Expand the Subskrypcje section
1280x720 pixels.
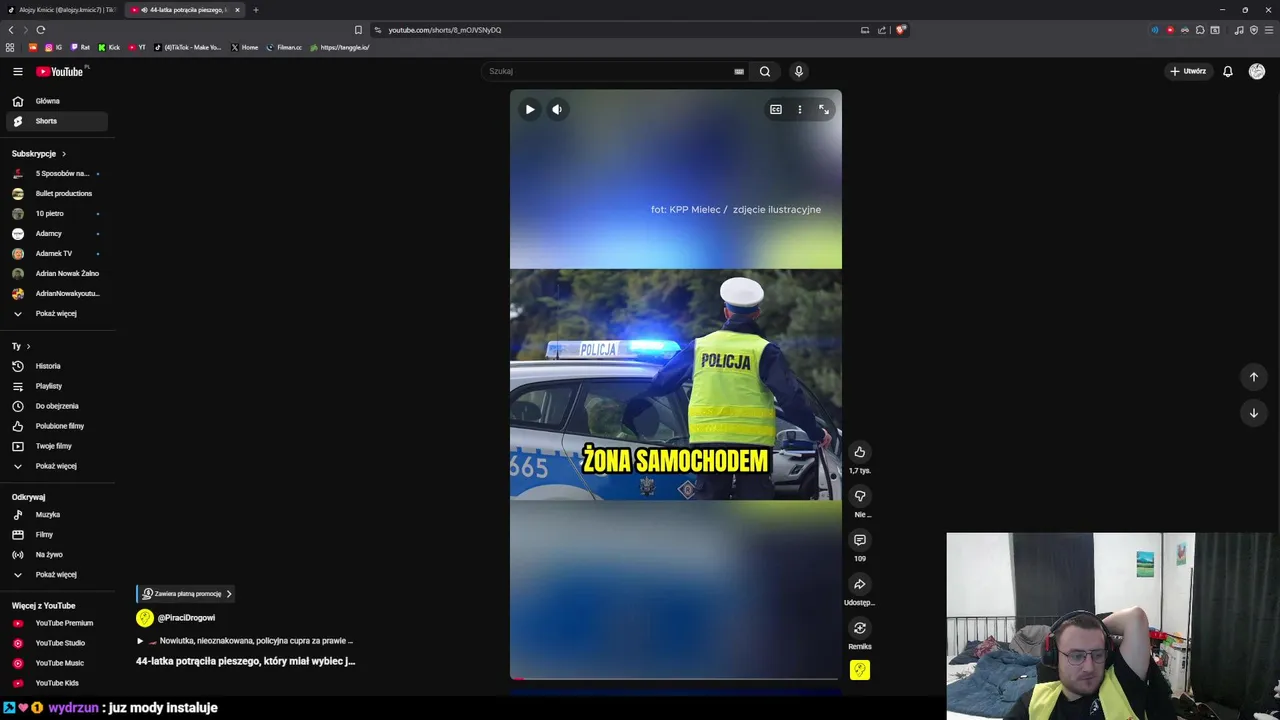tap(39, 154)
